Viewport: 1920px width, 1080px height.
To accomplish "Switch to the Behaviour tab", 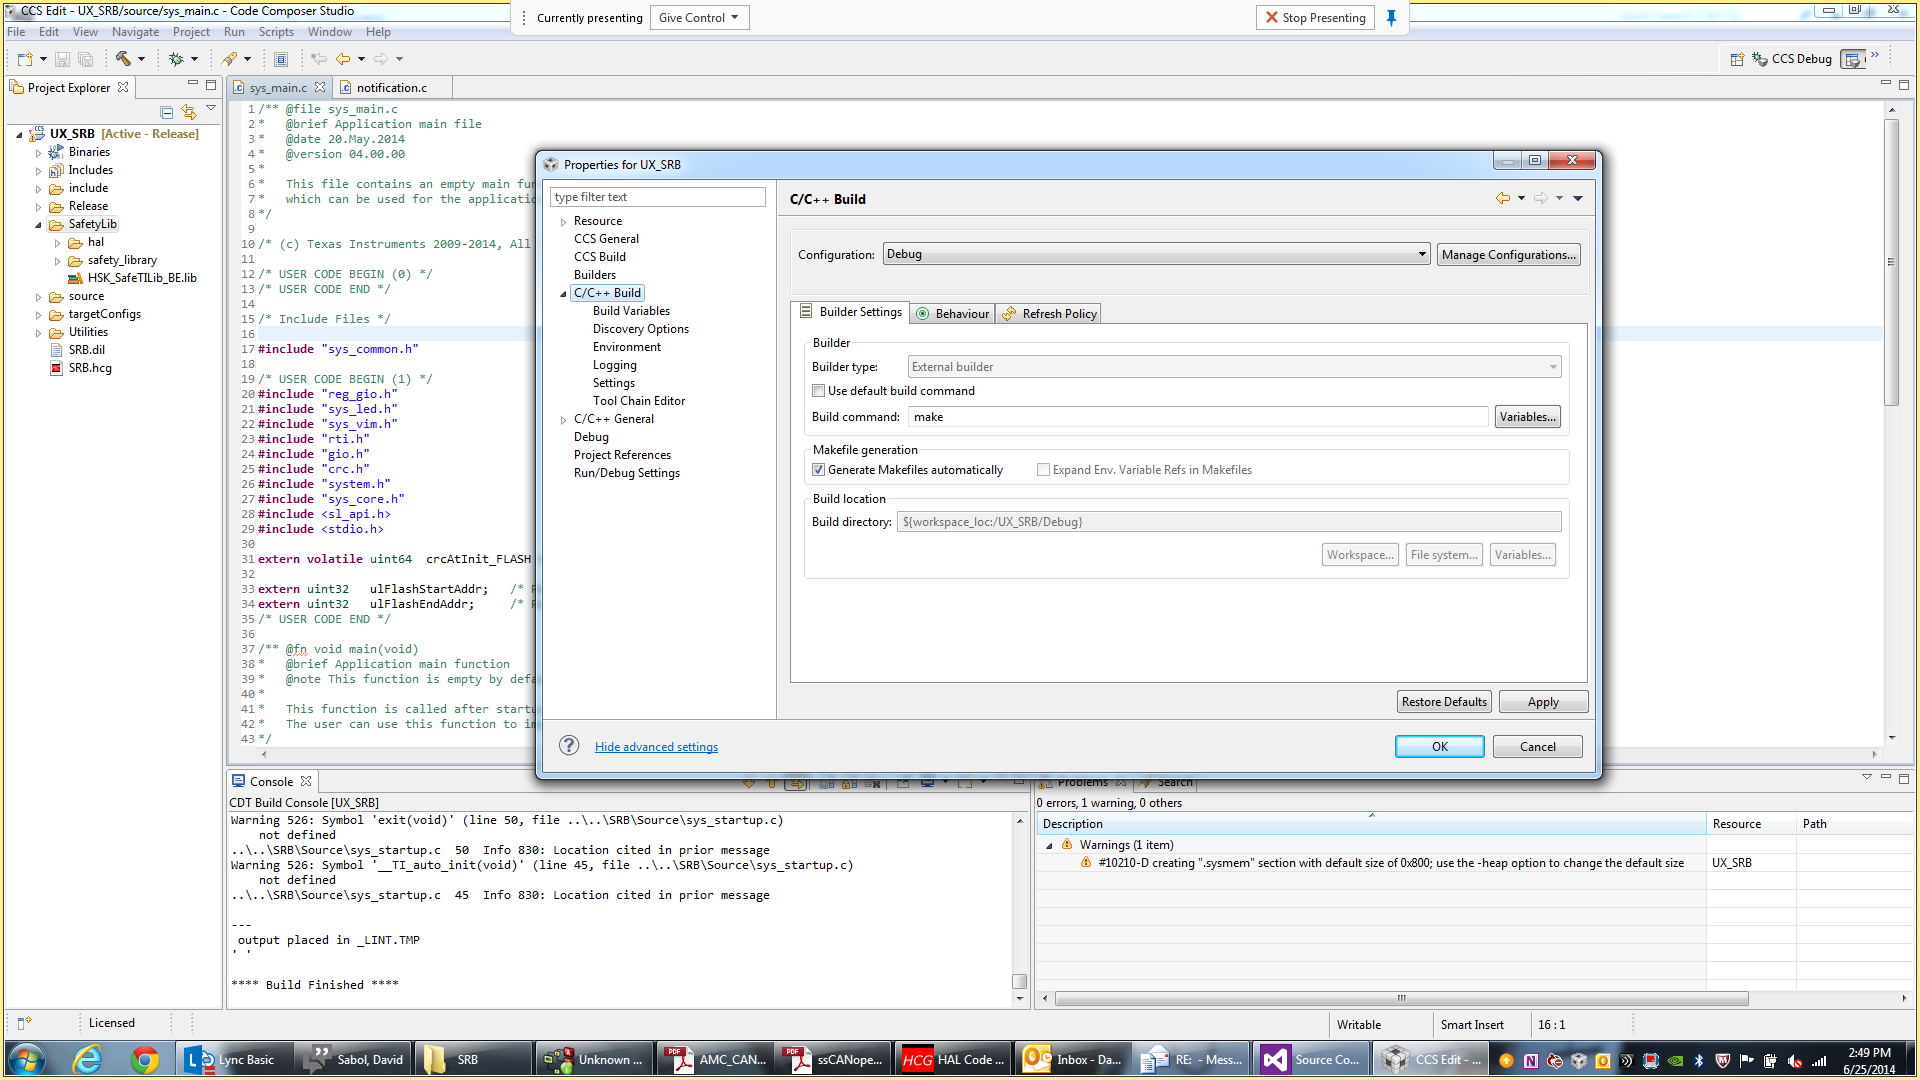I will click(953, 314).
